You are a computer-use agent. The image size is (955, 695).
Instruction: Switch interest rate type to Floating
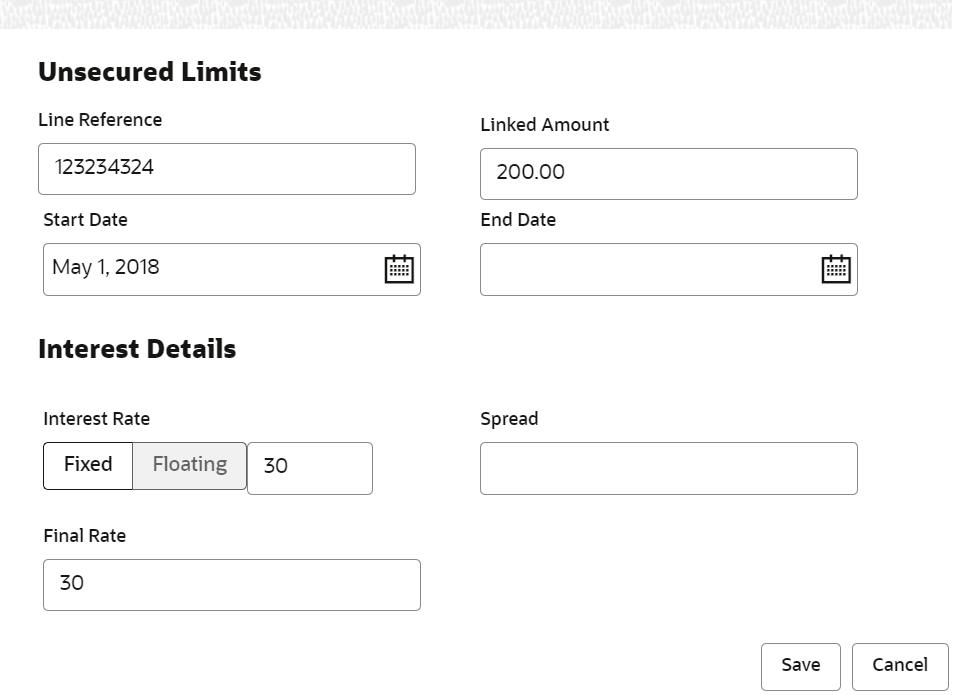[190, 465]
